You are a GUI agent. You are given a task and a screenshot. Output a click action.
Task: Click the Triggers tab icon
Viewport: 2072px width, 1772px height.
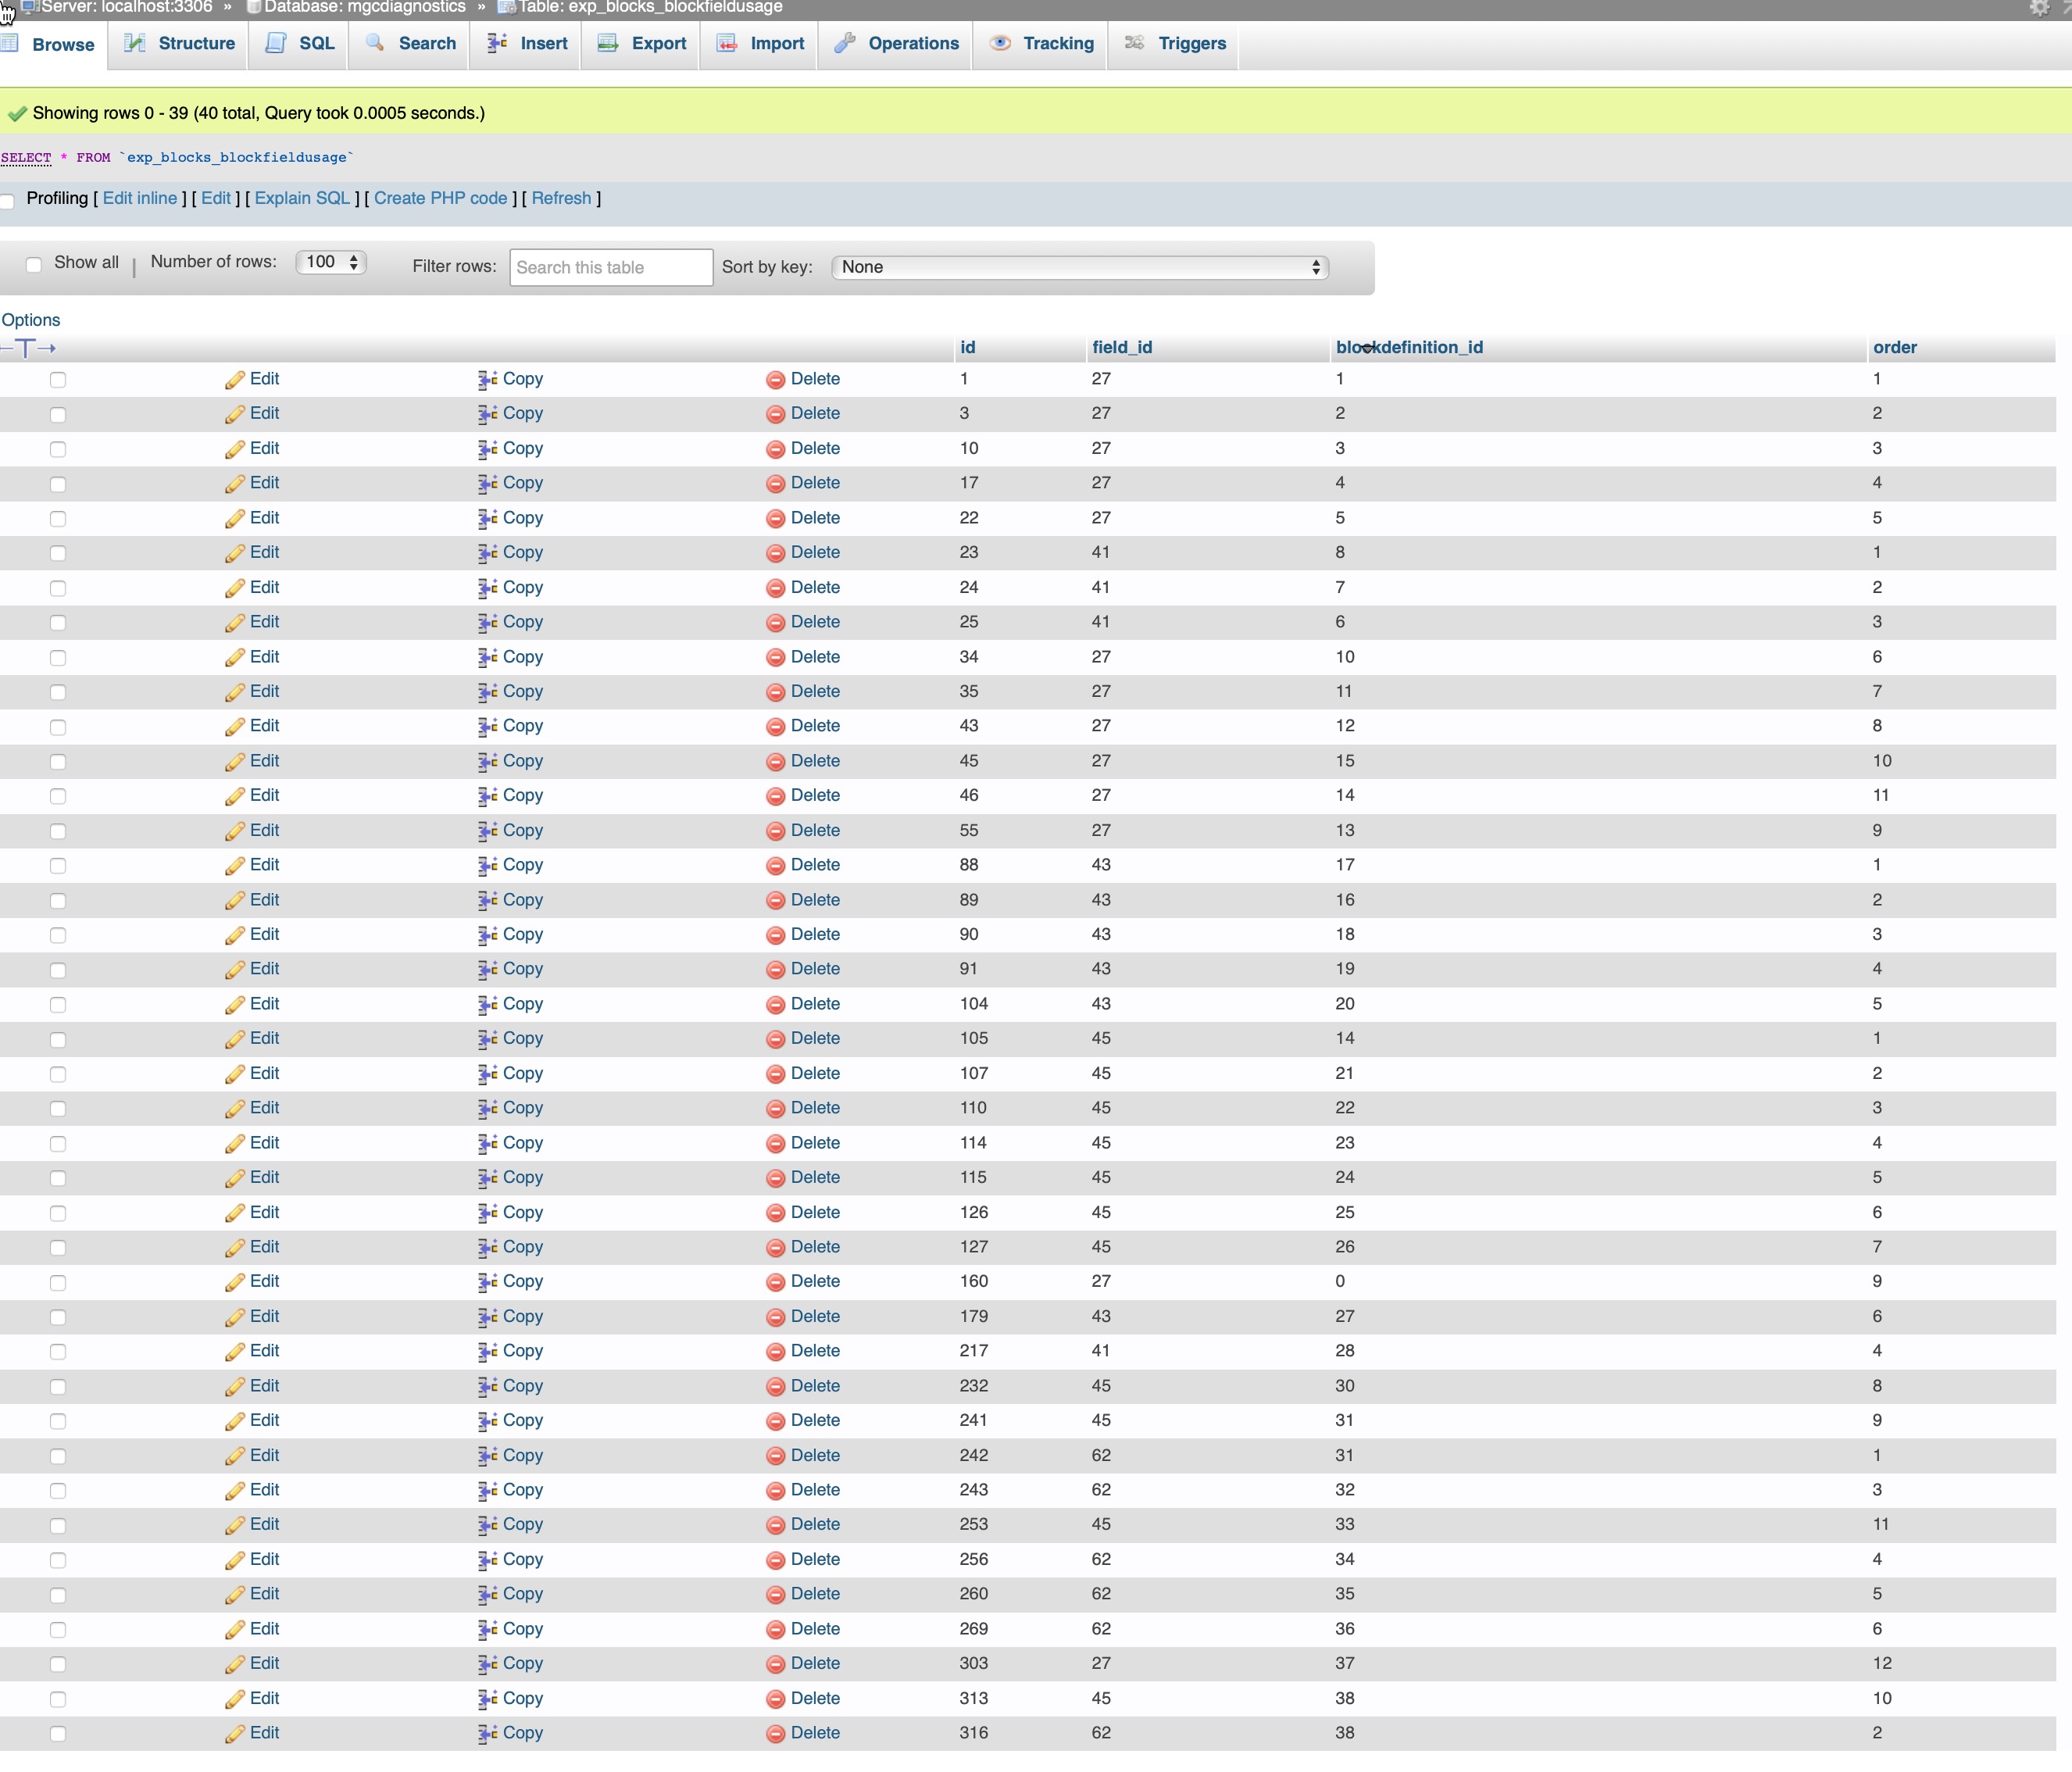point(1134,43)
